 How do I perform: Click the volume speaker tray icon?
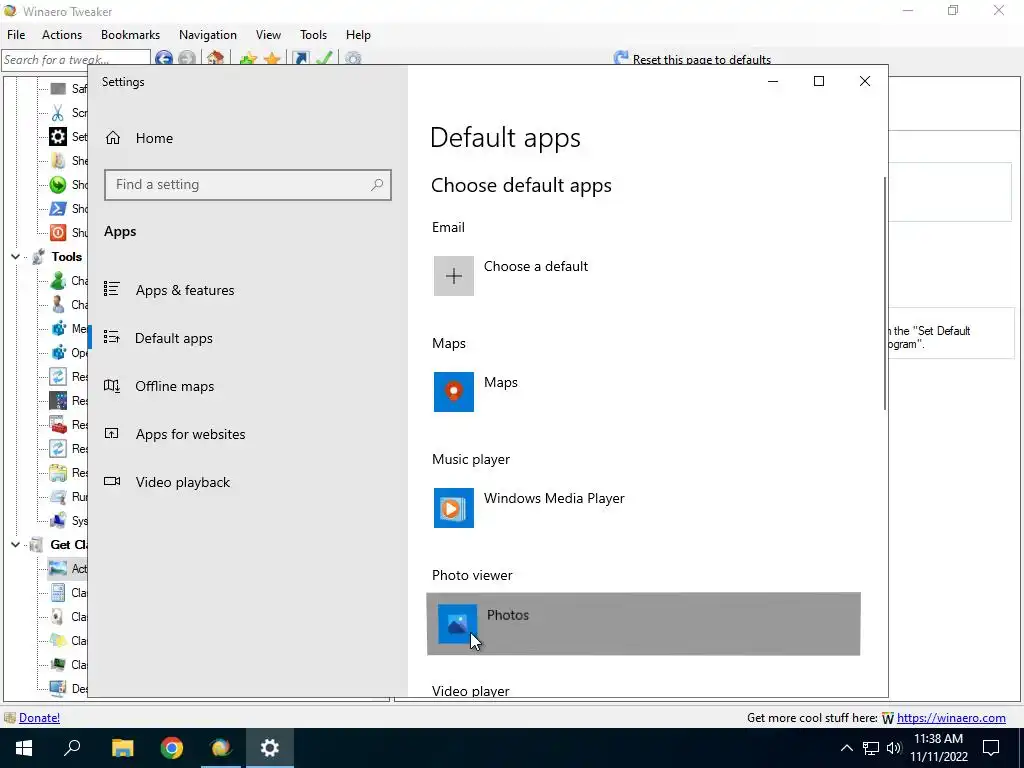point(894,748)
